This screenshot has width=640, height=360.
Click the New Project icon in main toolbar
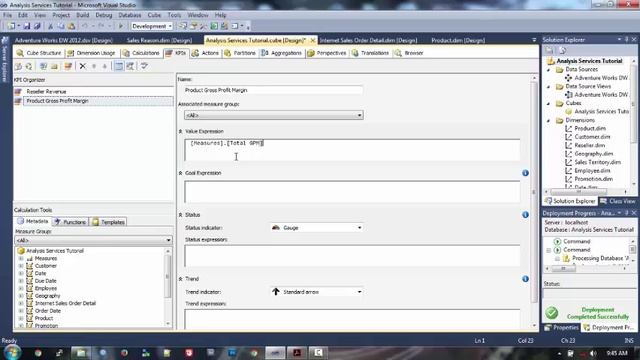click(x=11, y=26)
